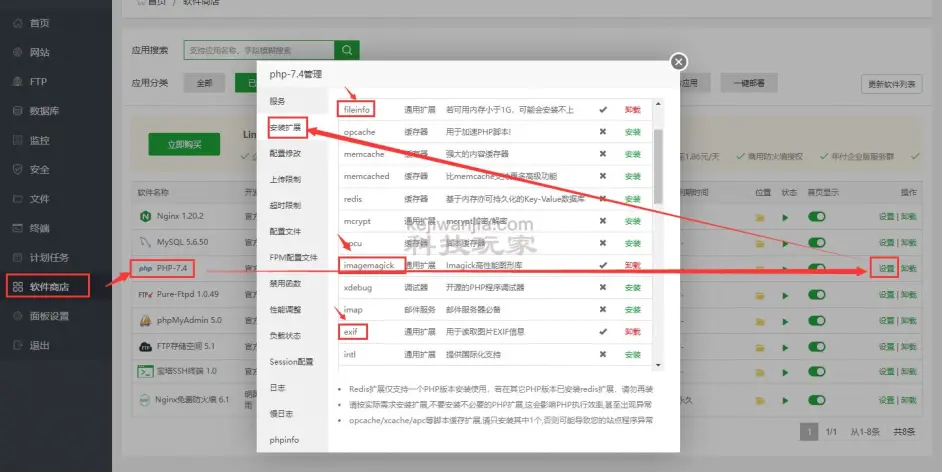
Task: Click the 网站 globe icon in sidebar
Action: point(17,52)
